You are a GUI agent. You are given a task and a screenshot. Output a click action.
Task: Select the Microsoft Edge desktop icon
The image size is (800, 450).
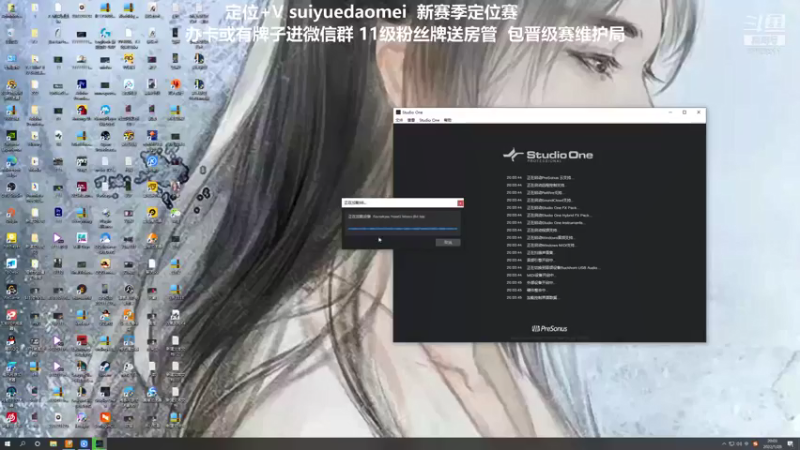click(x=11, y=165)
